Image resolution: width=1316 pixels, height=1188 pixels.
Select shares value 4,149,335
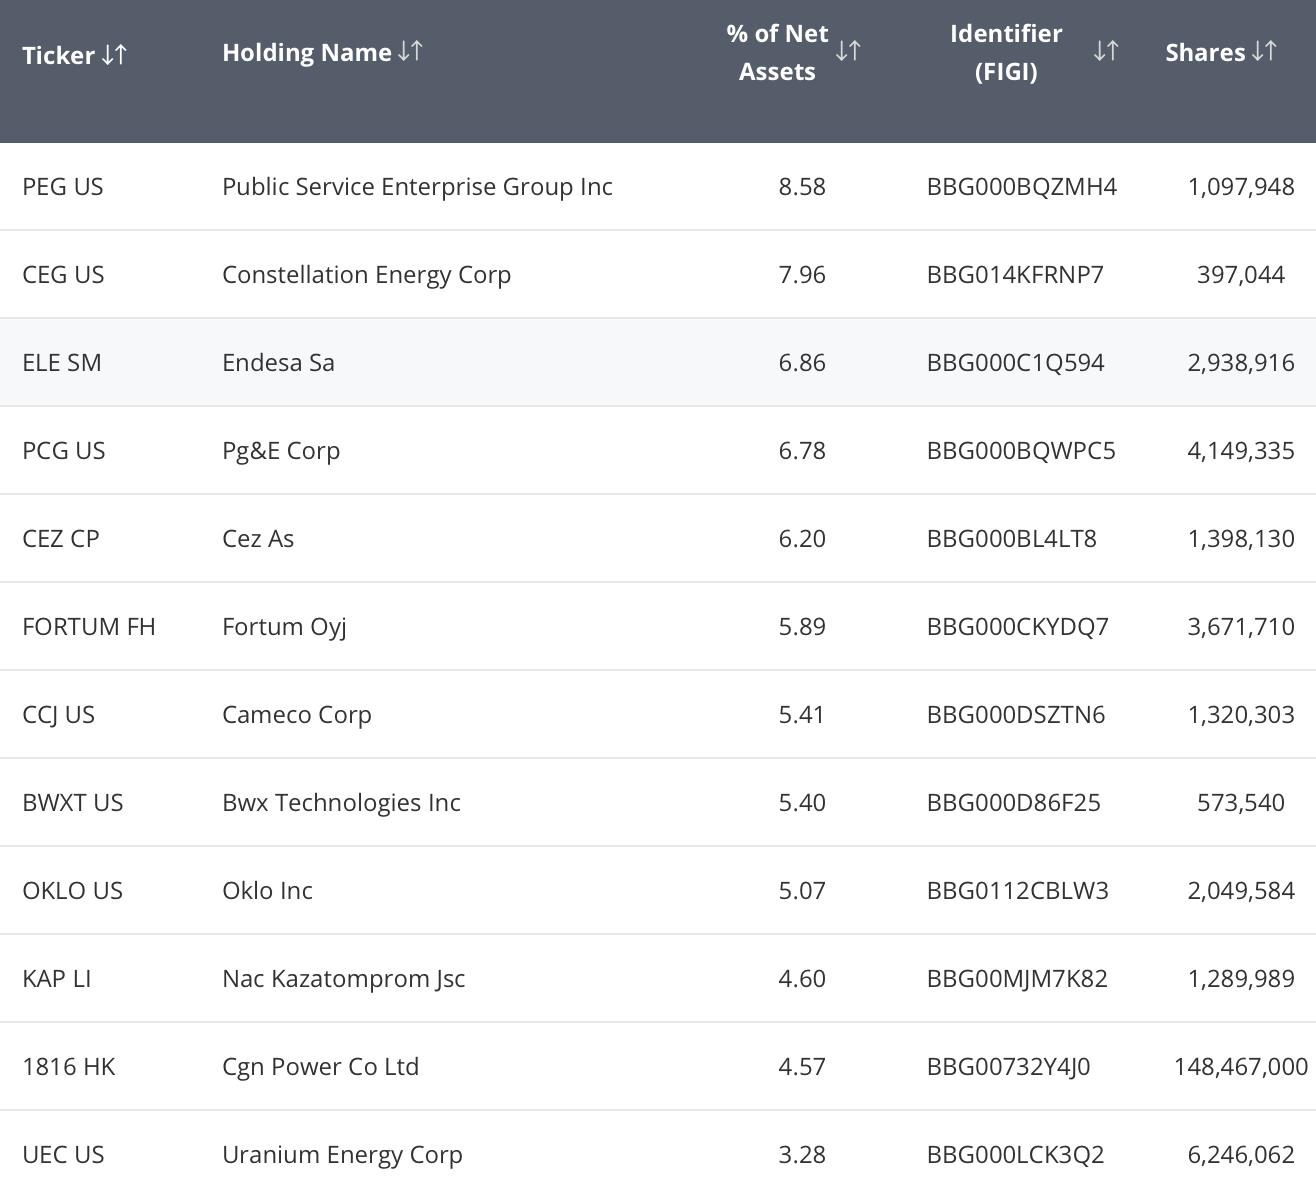(x=1241, y=451)
